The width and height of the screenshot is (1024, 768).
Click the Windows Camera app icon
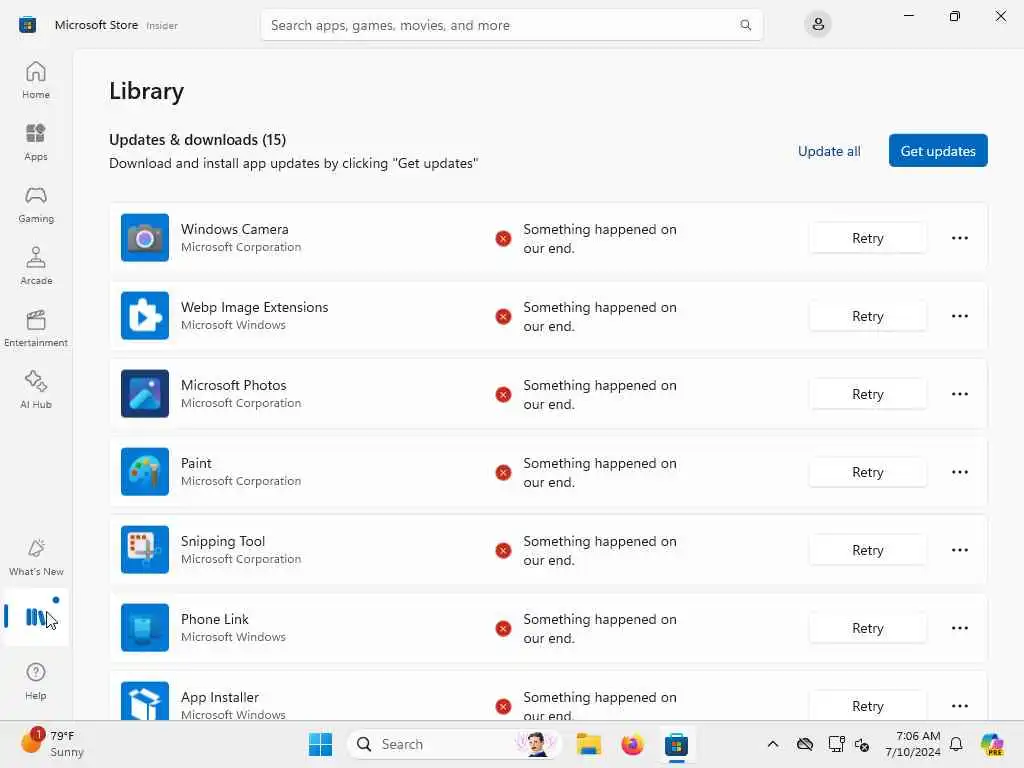pos(145,238)
